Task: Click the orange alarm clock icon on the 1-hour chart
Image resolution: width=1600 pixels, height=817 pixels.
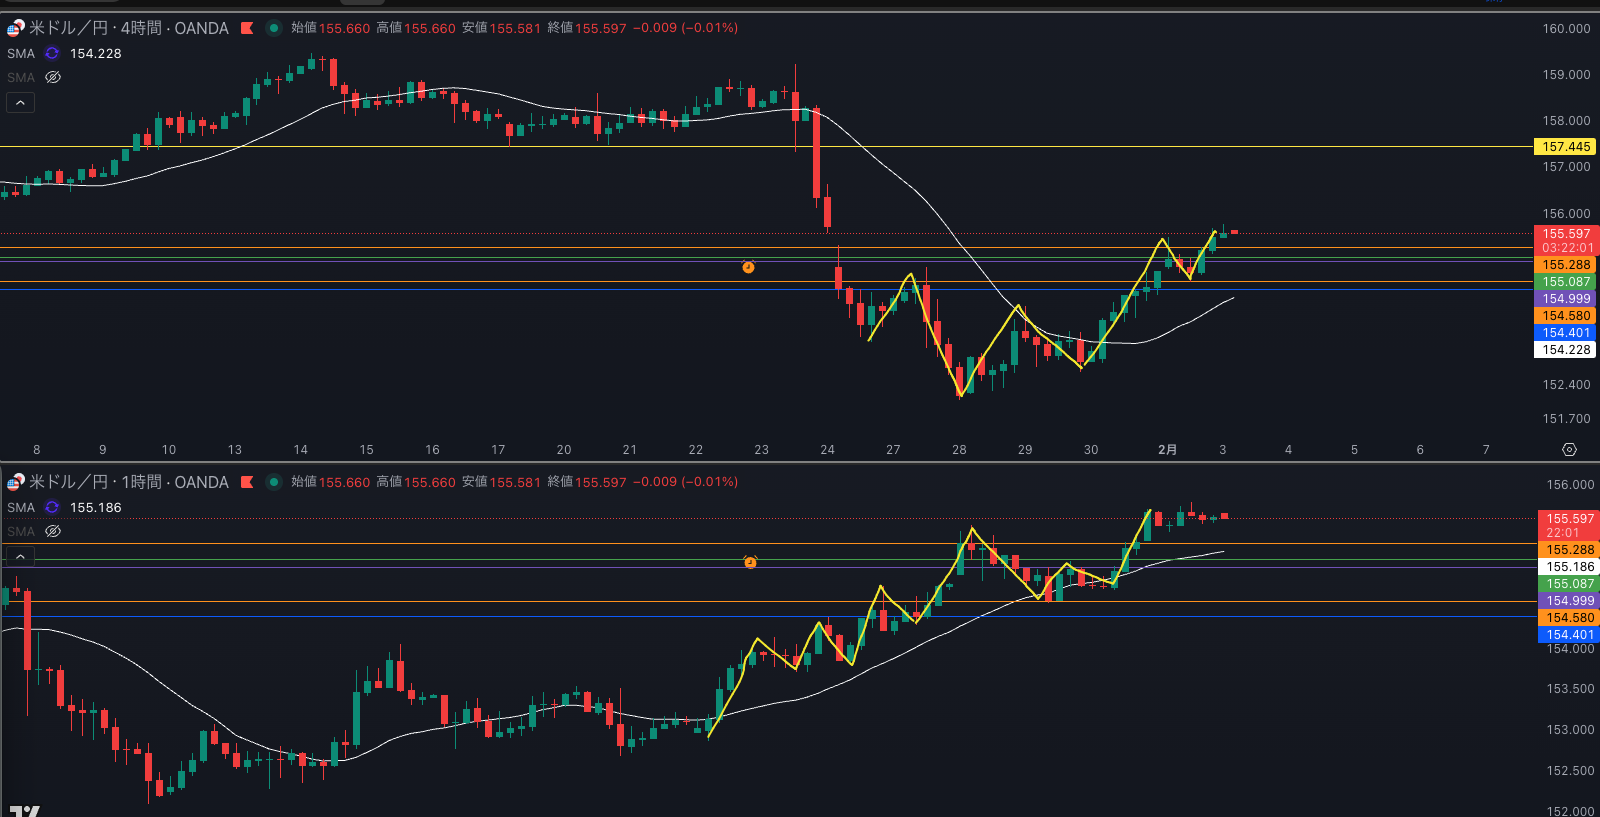Action: 750,563
